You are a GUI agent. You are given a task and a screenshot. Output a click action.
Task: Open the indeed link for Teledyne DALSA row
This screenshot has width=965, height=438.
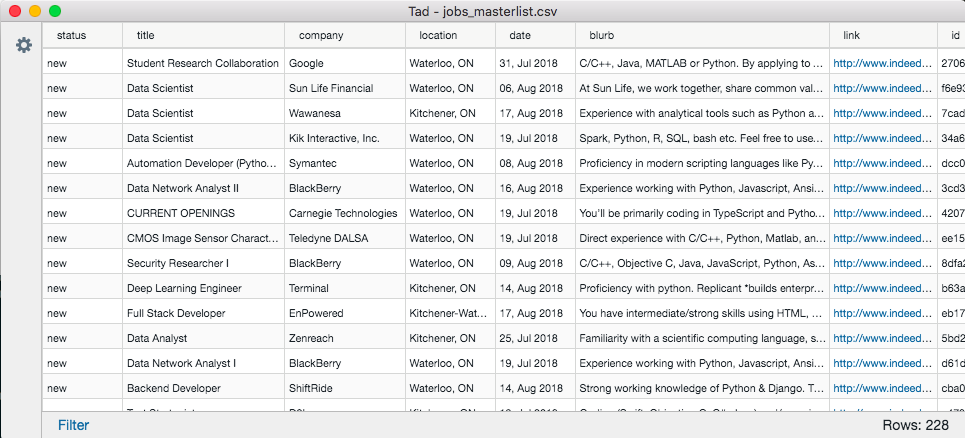click(883, 238)
